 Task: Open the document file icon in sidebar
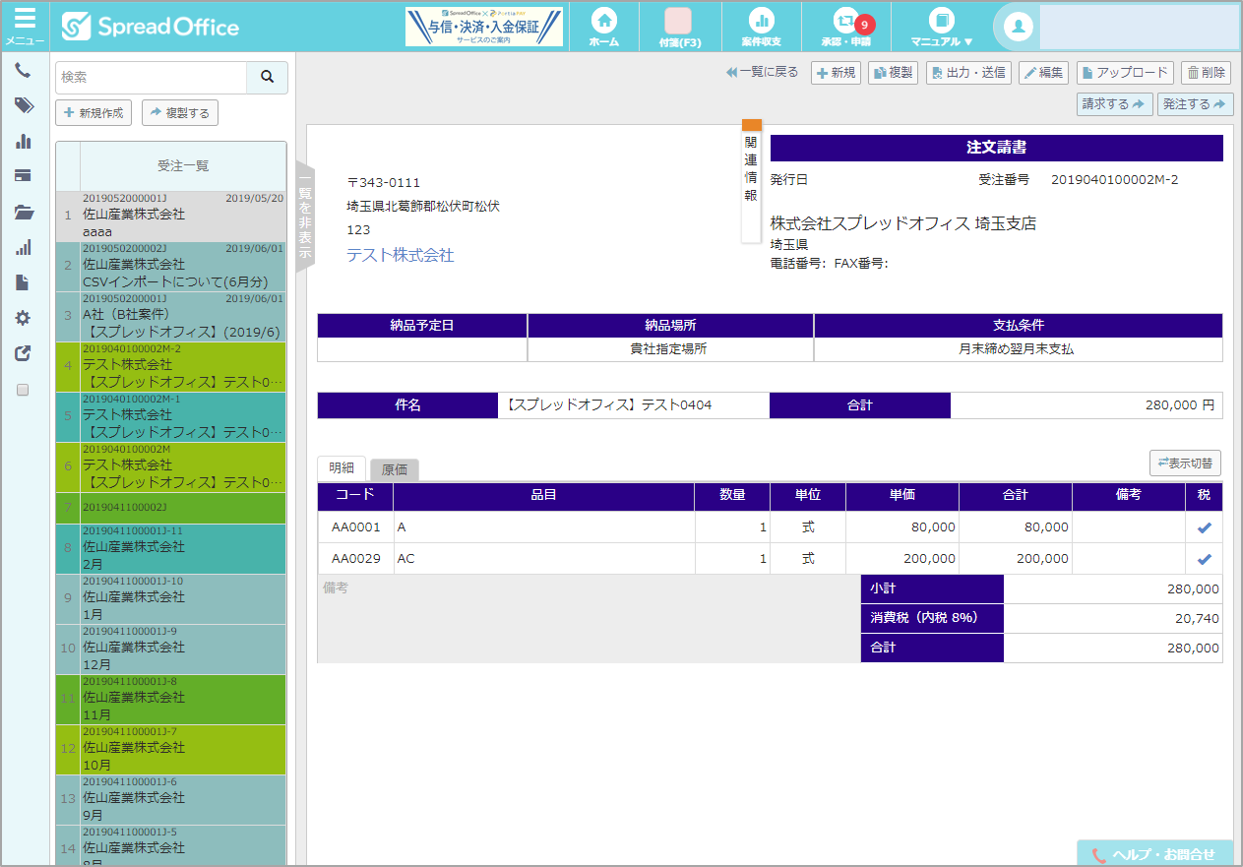pyautogui.click(x=23, y=283)
